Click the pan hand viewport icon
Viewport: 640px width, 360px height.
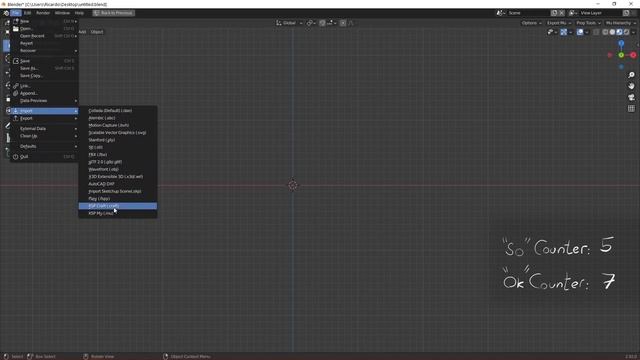(631, 86)
